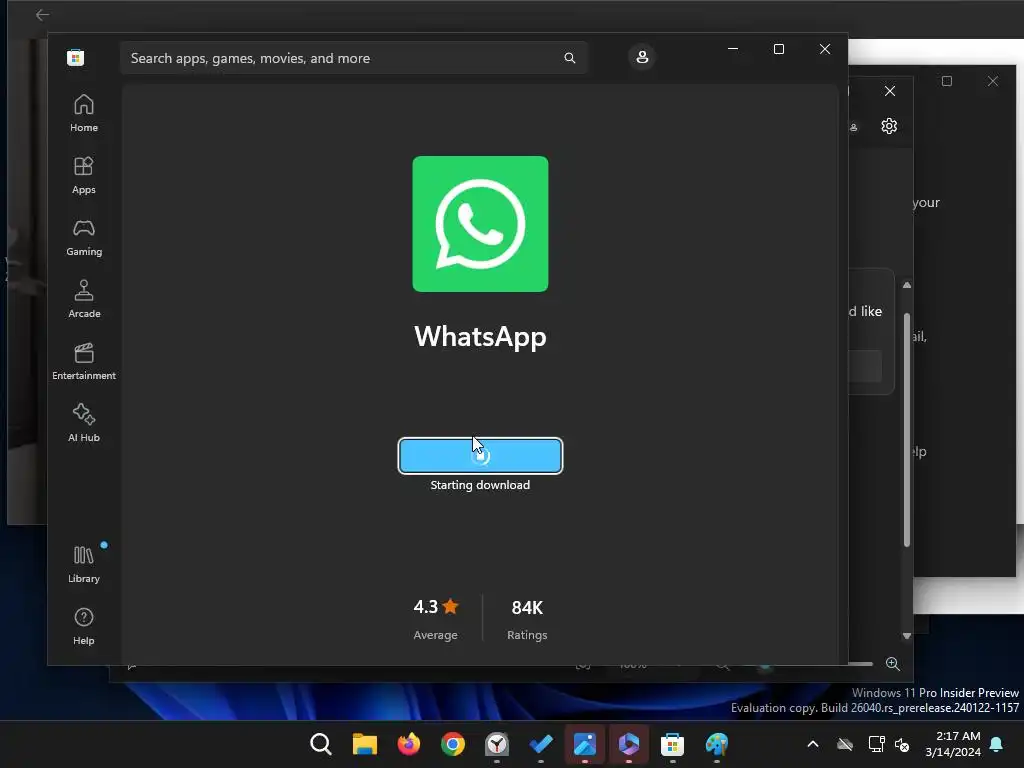Click scrollbar down arrow in background window
The height and width of the screenshot is (768, 1024).
click(906, 636)
